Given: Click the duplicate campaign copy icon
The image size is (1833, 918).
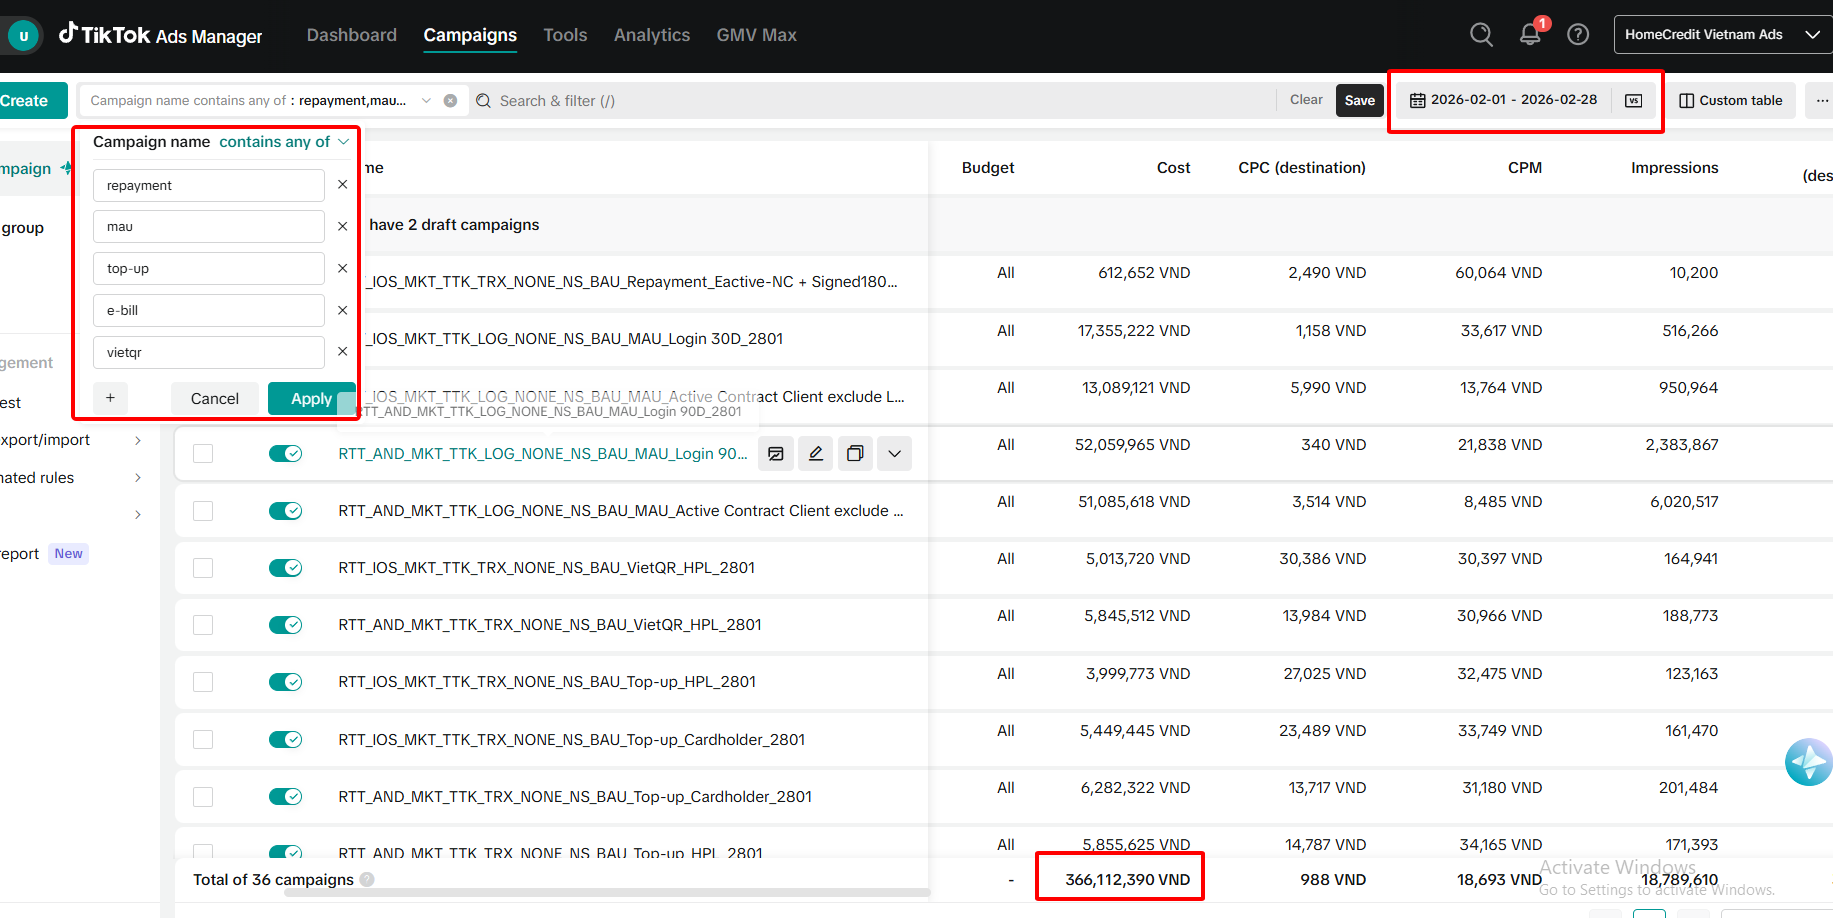Looking at the screenshot, I should [x=855, y=454].
